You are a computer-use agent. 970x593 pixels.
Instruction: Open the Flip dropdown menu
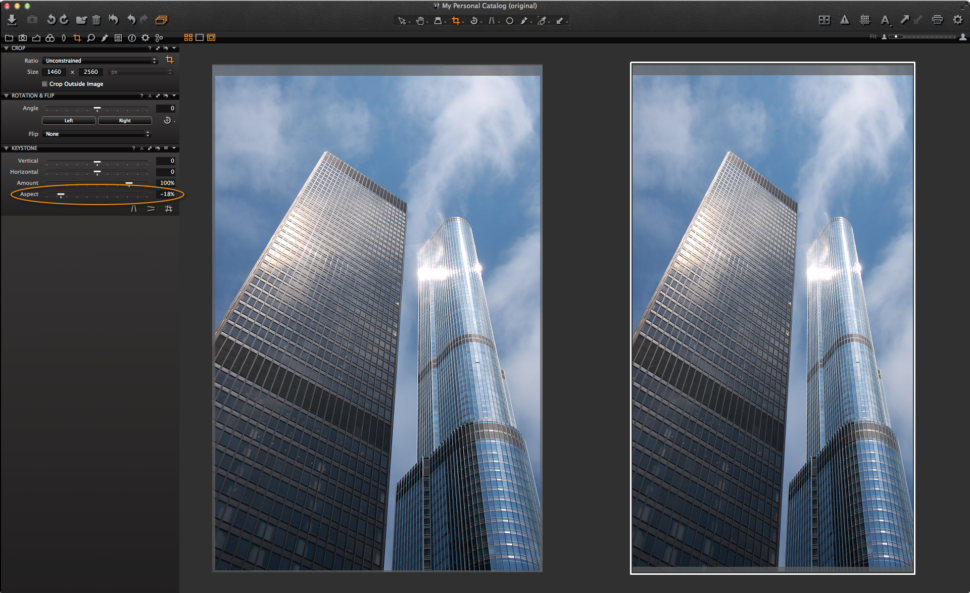point(97,133)
